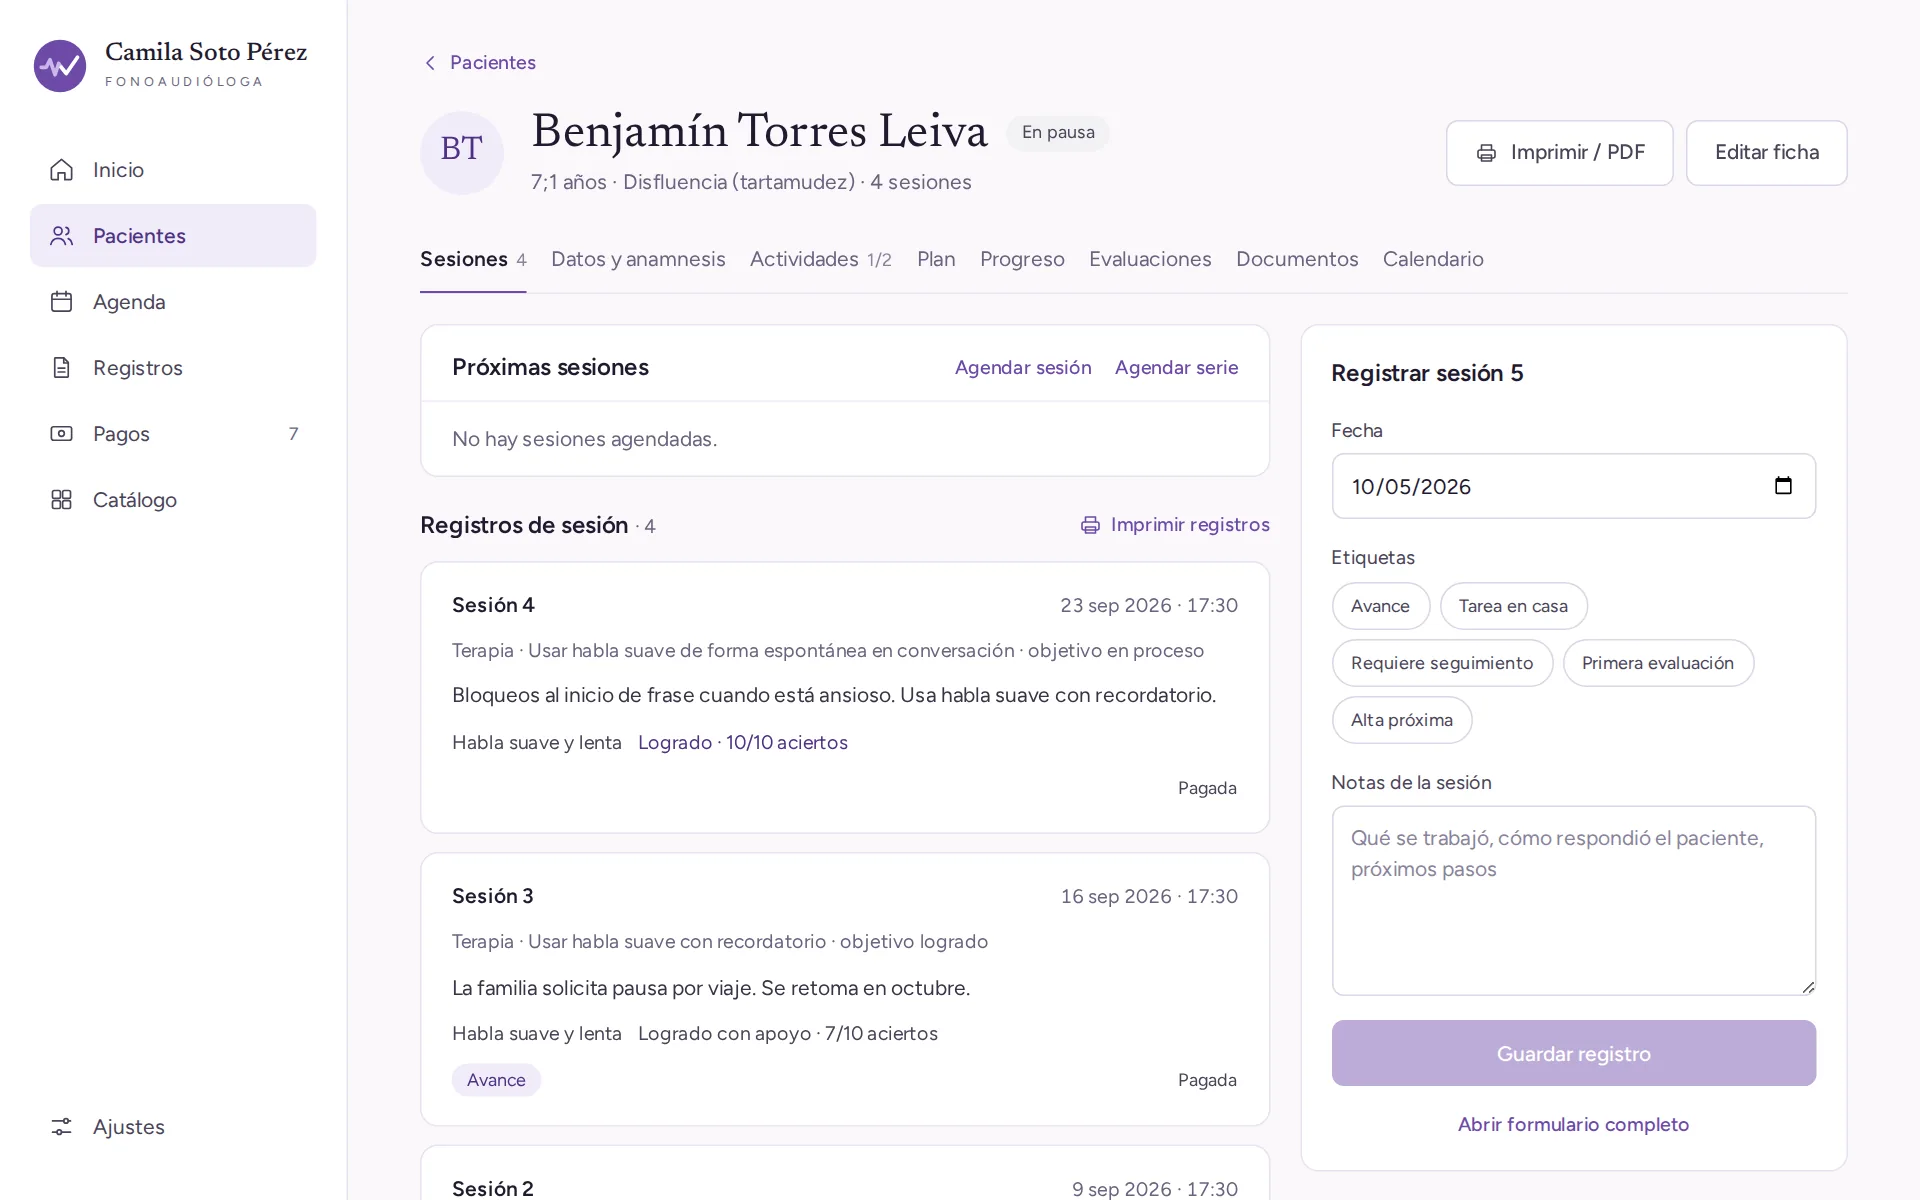
Task: Open the Plan tab
Action: coord(936,259)
